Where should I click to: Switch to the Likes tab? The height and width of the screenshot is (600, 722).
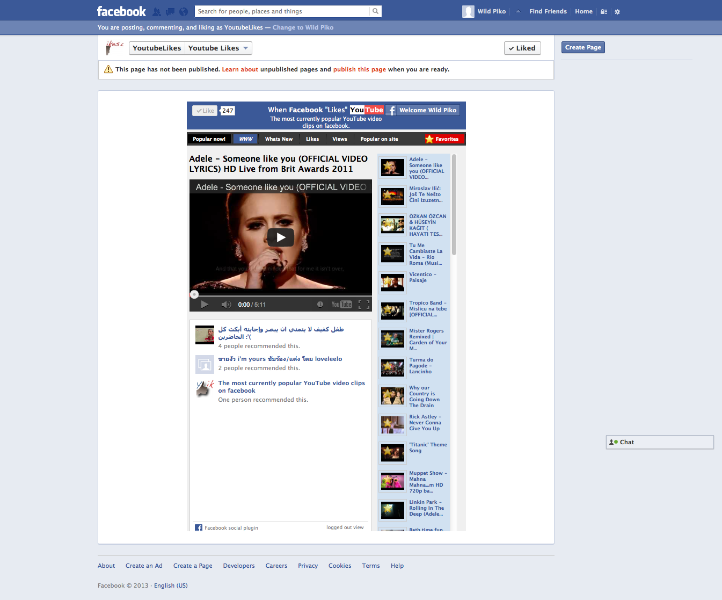coord(312,139)
